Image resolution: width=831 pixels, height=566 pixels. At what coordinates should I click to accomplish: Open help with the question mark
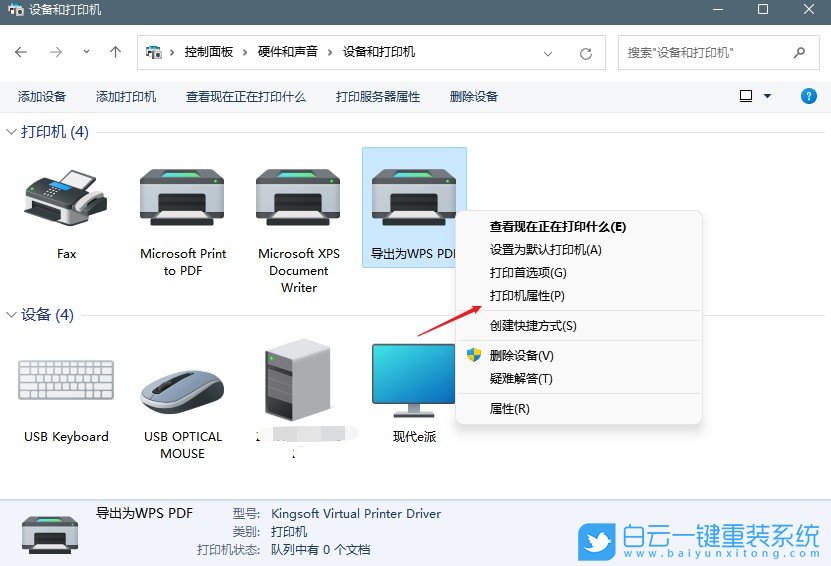point(809,96)
